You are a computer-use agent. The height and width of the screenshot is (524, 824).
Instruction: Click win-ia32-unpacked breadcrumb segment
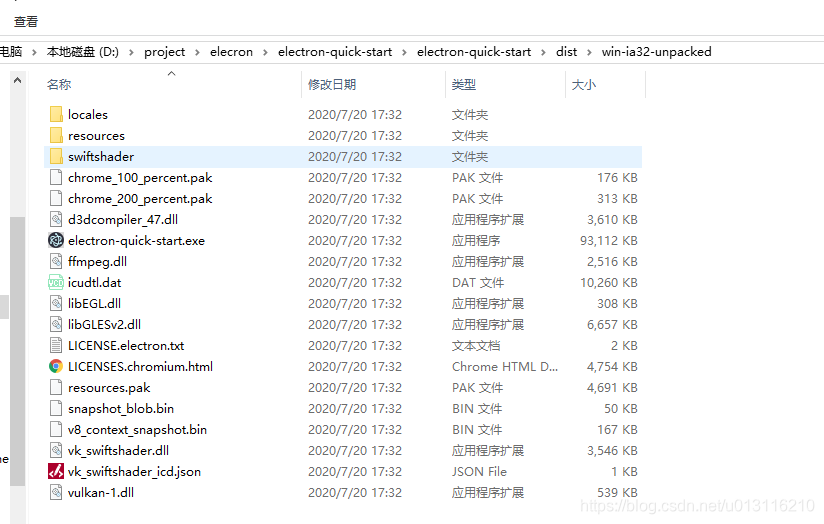[x=656, y=52]
